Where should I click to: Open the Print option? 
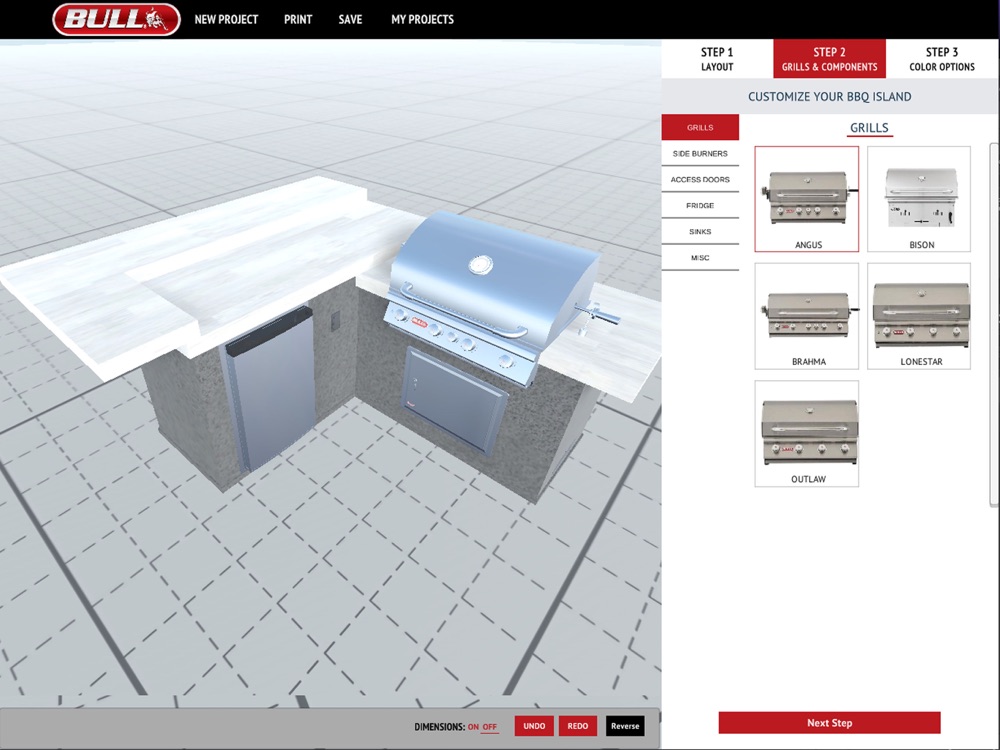[298, 20]
